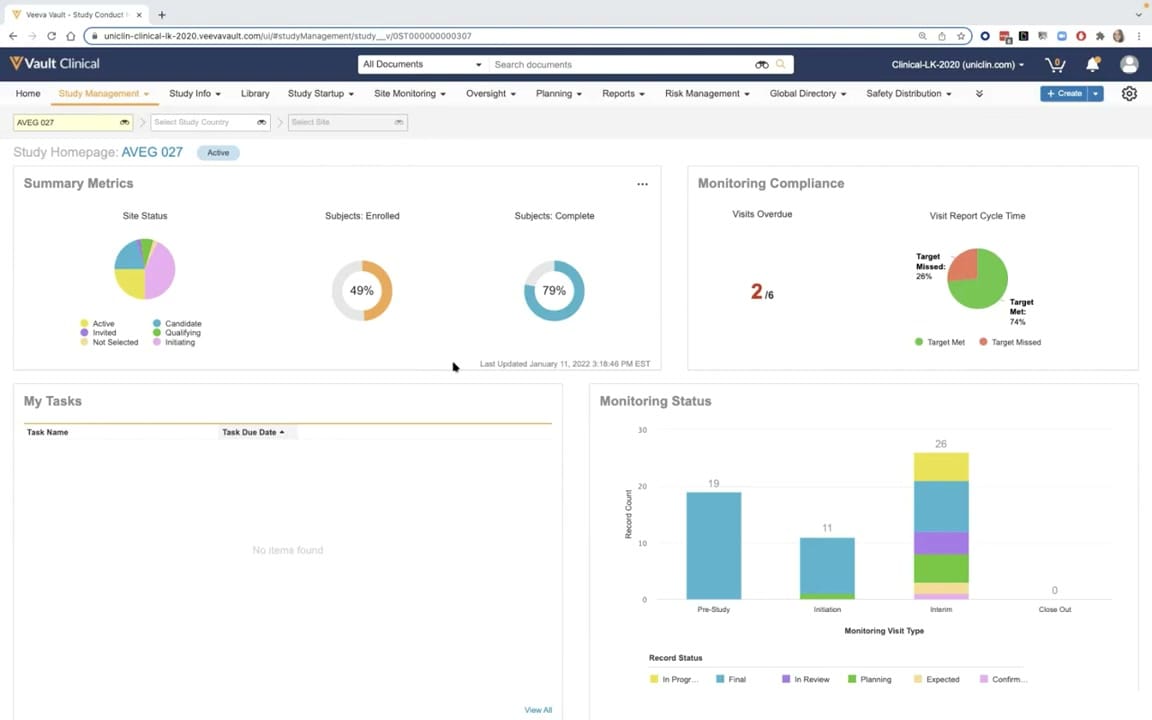The image size is (1152, 720).
Task: Show more tabs with double chevron
Action: click(x=979, y=94)
